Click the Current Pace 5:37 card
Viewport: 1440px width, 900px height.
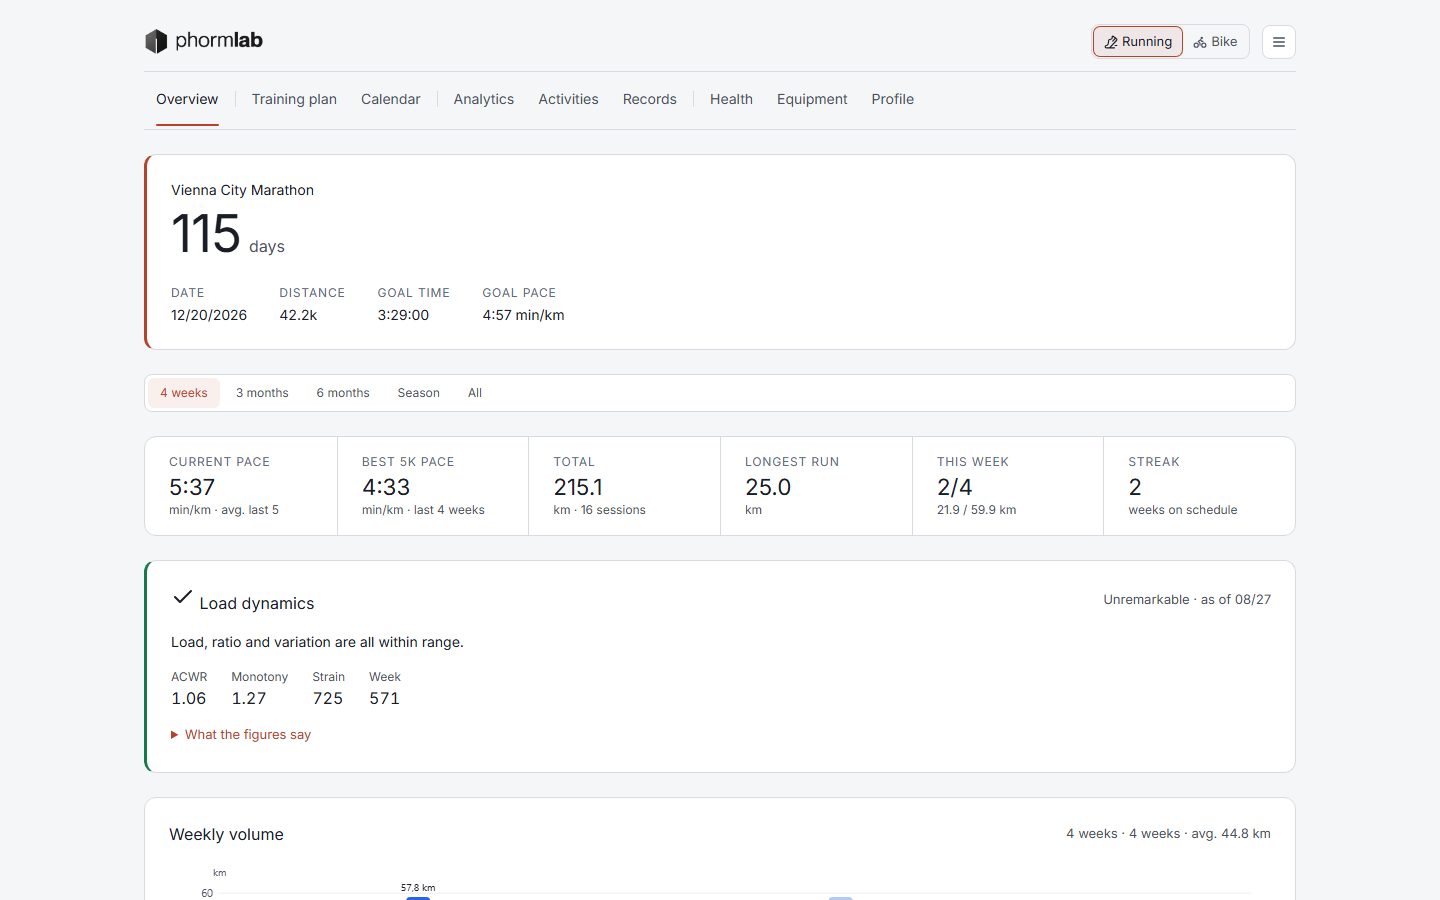(x=241, y=486)
